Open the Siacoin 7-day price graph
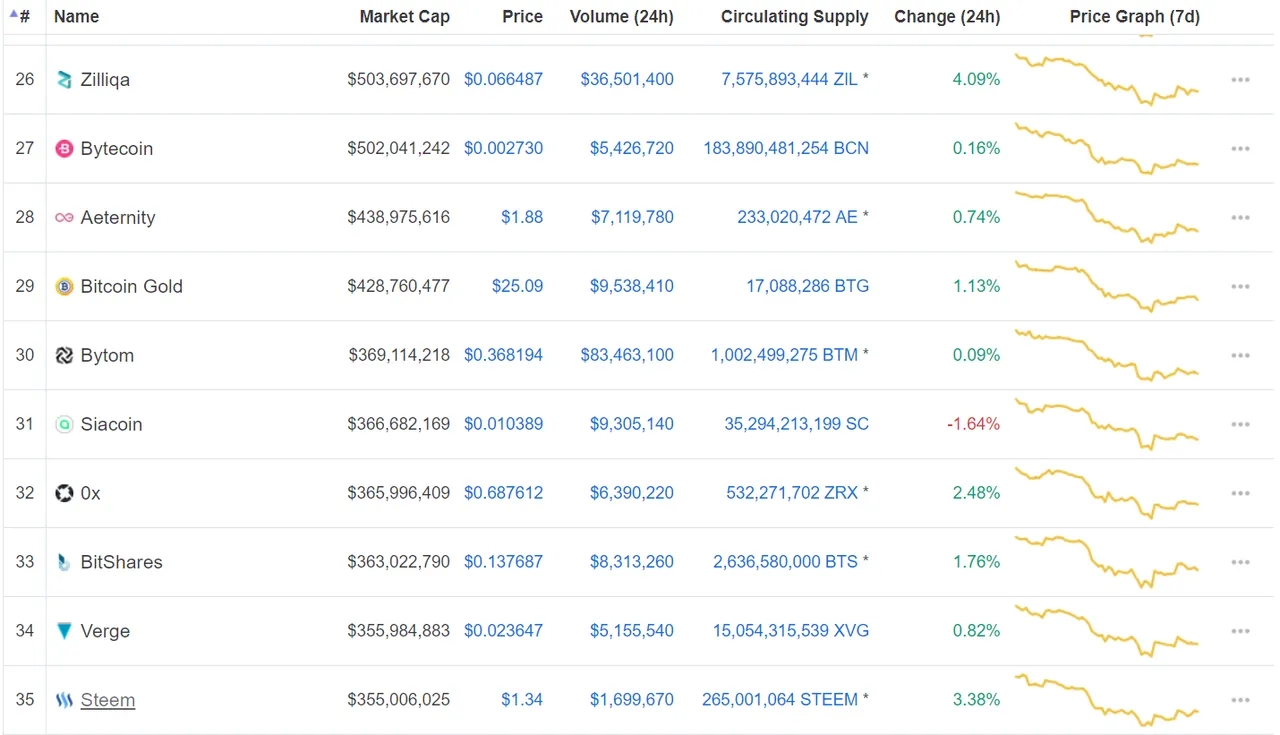 click(1107, 424)
